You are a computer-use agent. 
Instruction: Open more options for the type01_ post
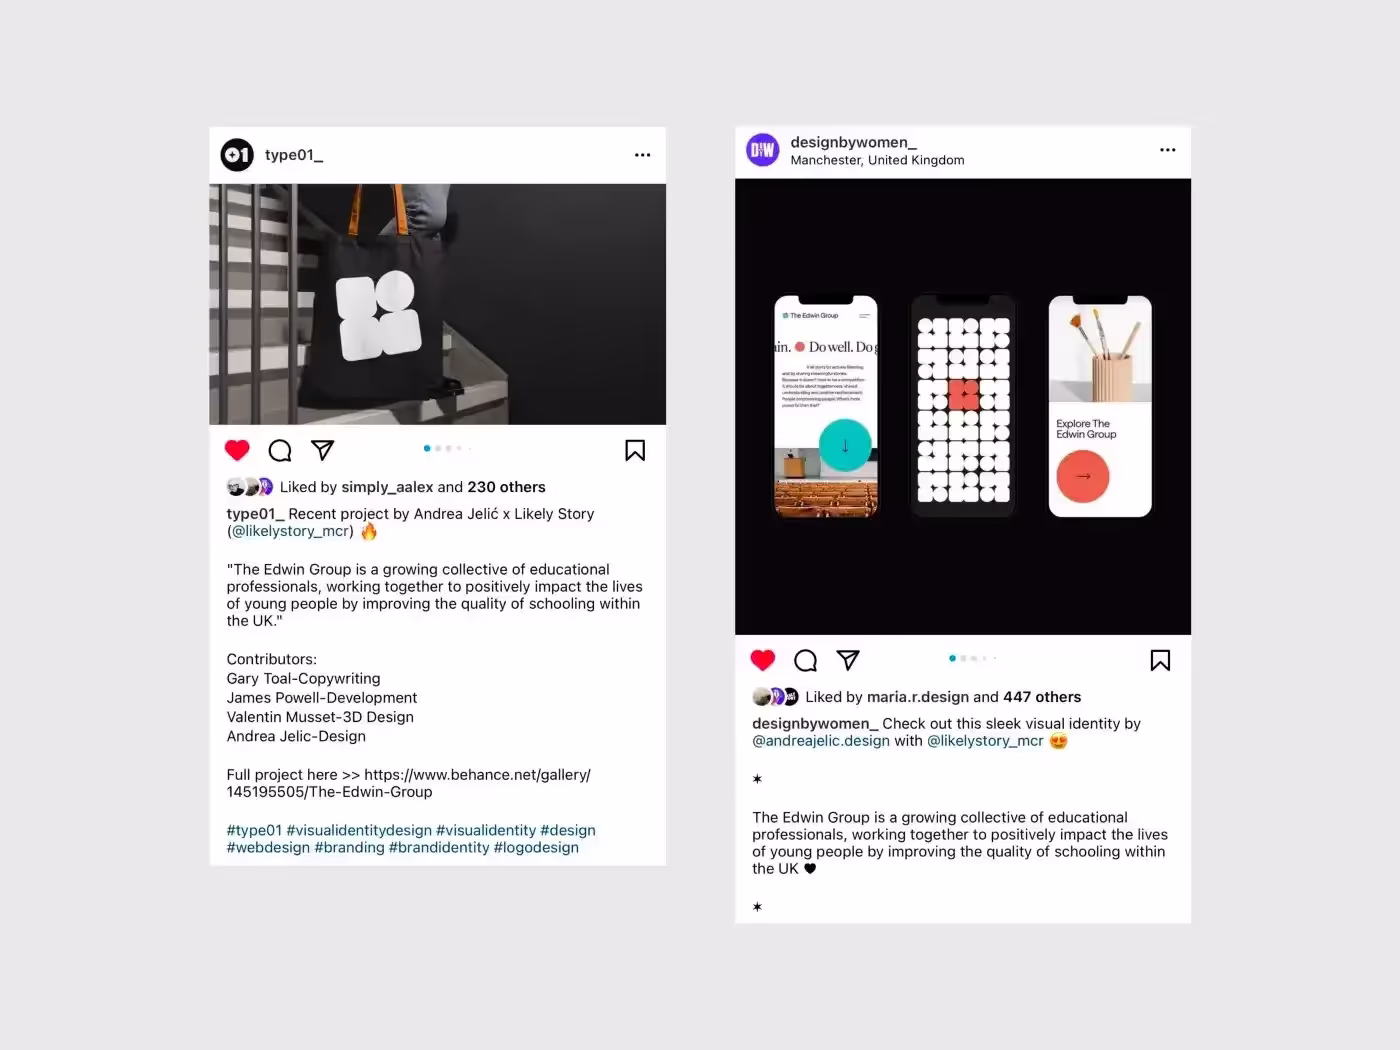642,155
